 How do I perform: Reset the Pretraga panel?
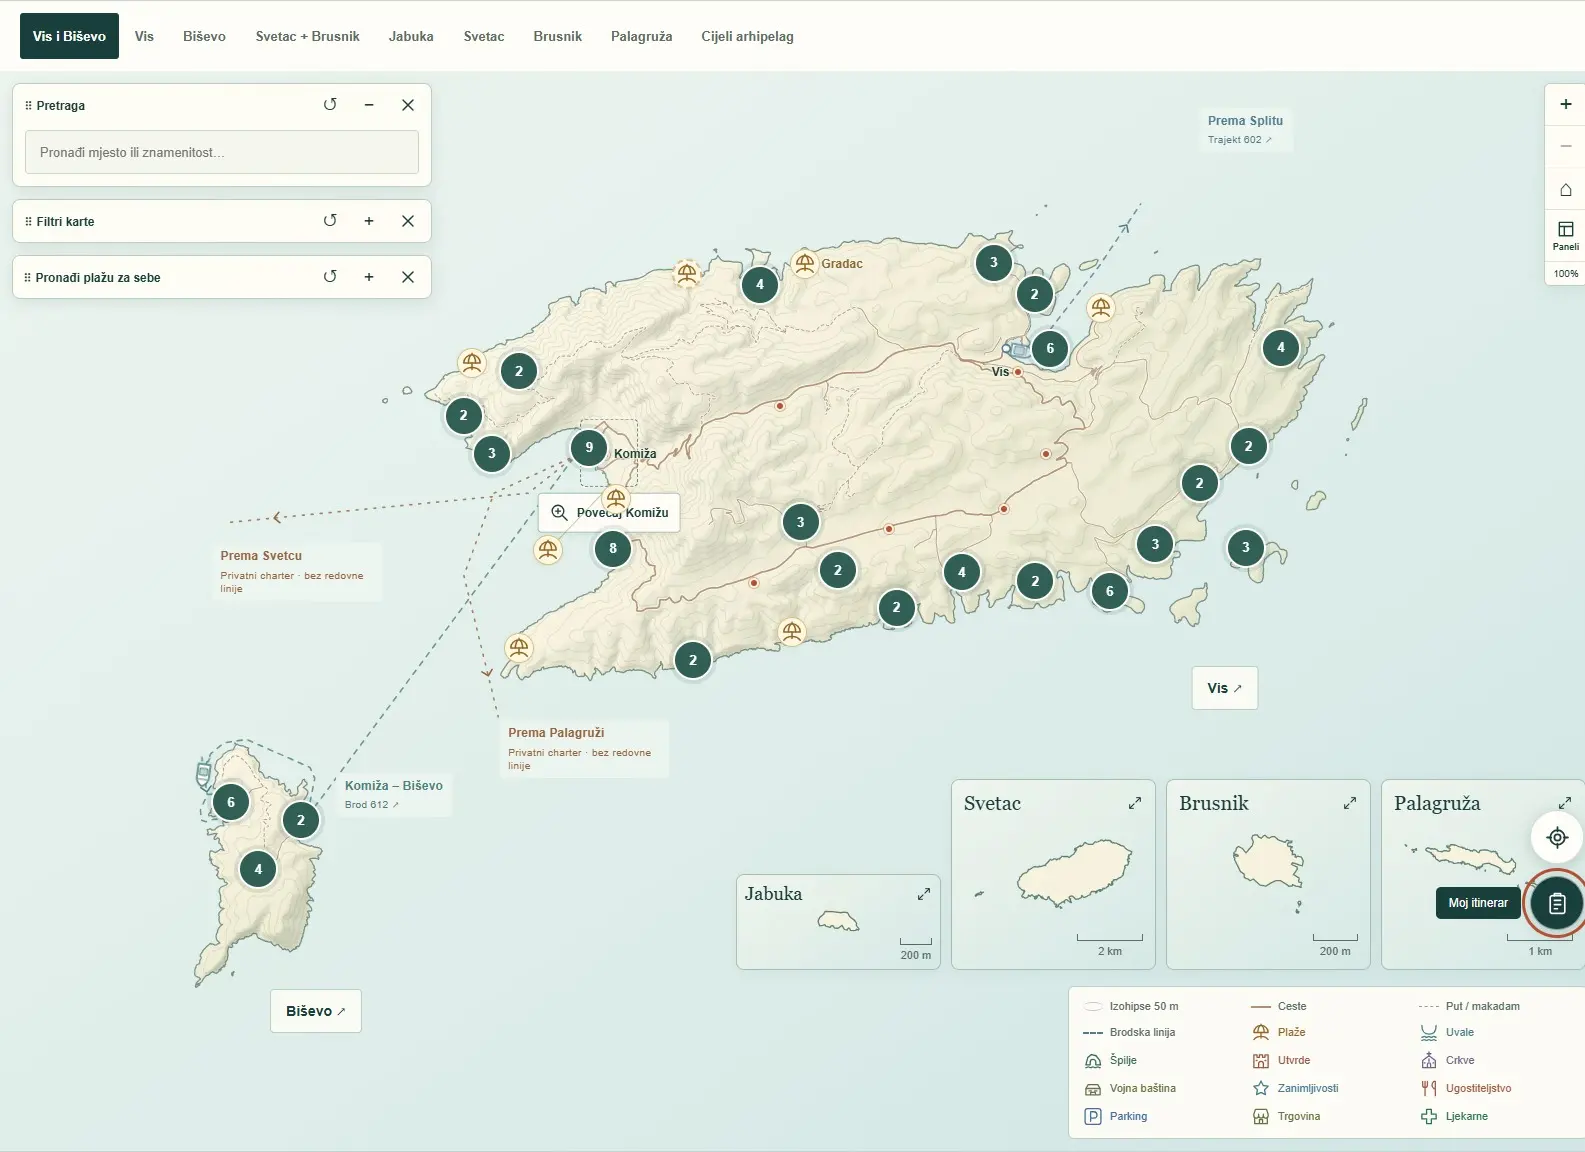pos(330,105)
